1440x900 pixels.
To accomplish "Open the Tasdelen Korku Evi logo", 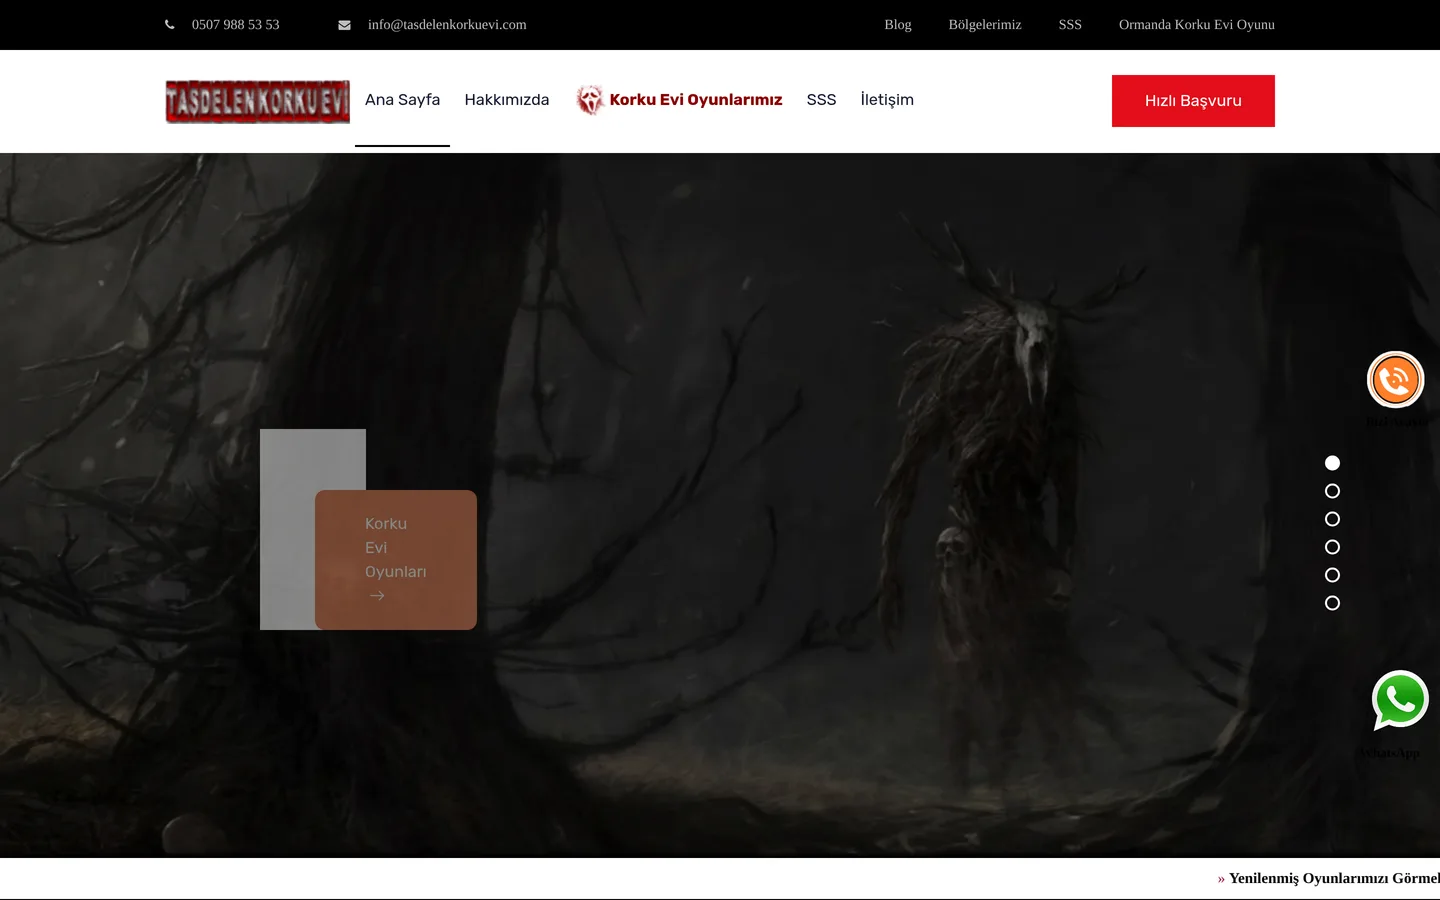I will pyautogui.click(x=258, y=102).
